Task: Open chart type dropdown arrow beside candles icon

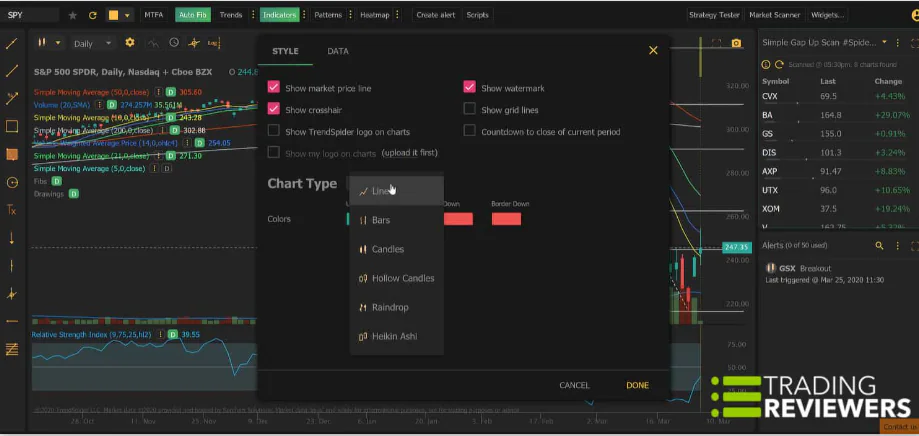Action: 57,43
